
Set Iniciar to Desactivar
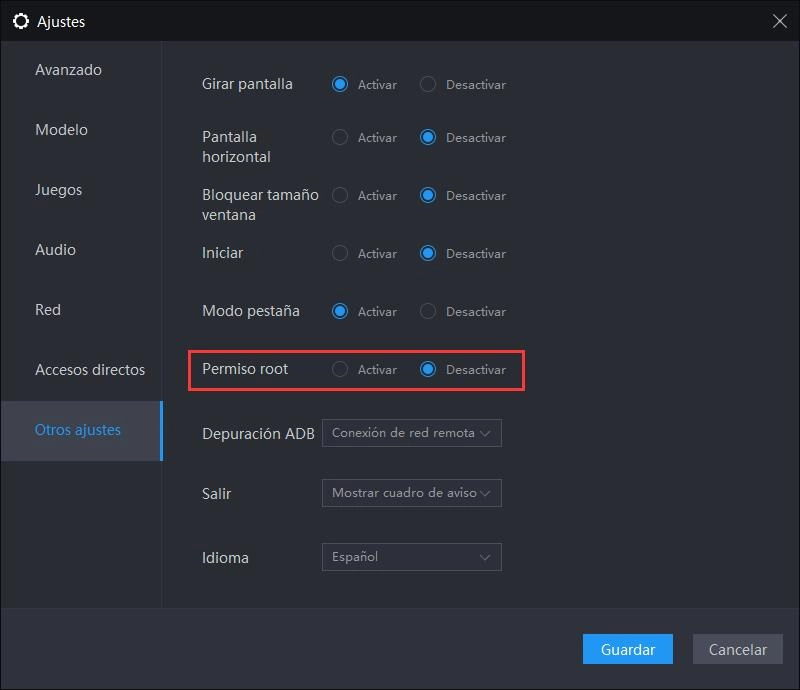coord(428,253)
